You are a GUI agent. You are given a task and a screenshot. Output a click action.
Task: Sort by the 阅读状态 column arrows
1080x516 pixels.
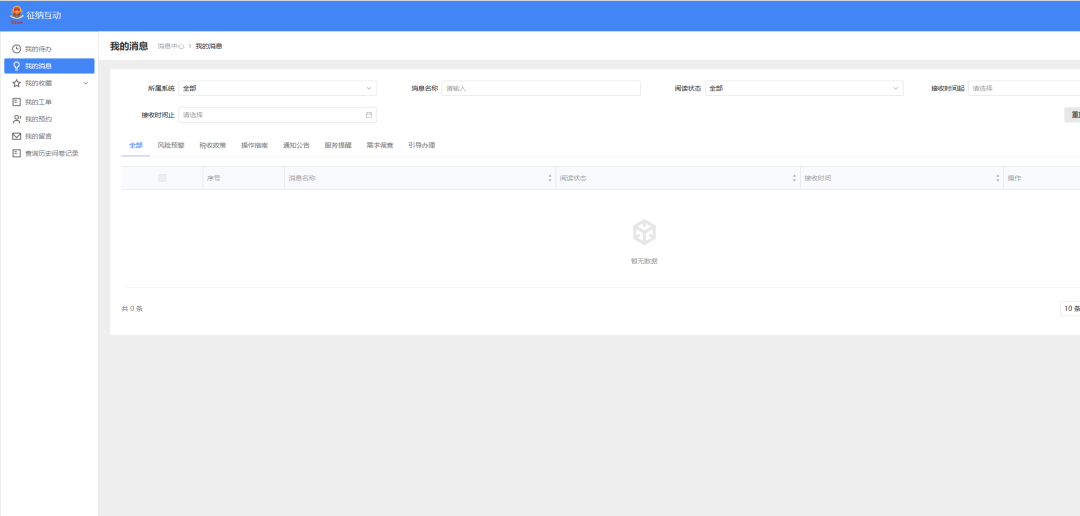(x=794, y=178)
